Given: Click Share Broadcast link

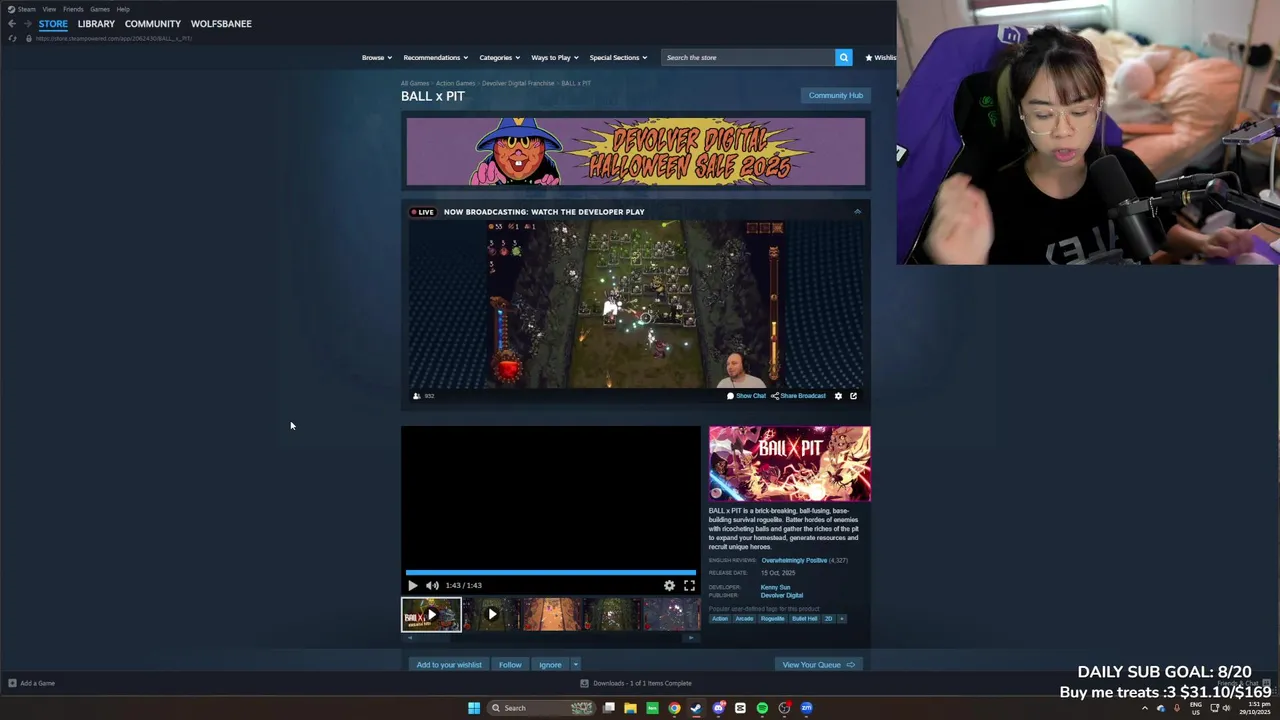Looking at the screenshot, I should point(798,396).
